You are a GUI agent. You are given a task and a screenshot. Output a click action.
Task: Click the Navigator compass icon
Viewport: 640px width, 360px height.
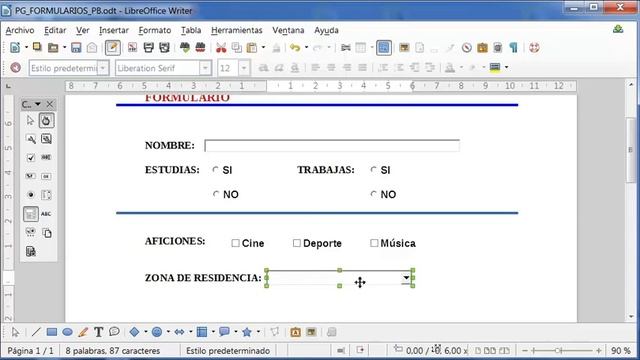467,48
